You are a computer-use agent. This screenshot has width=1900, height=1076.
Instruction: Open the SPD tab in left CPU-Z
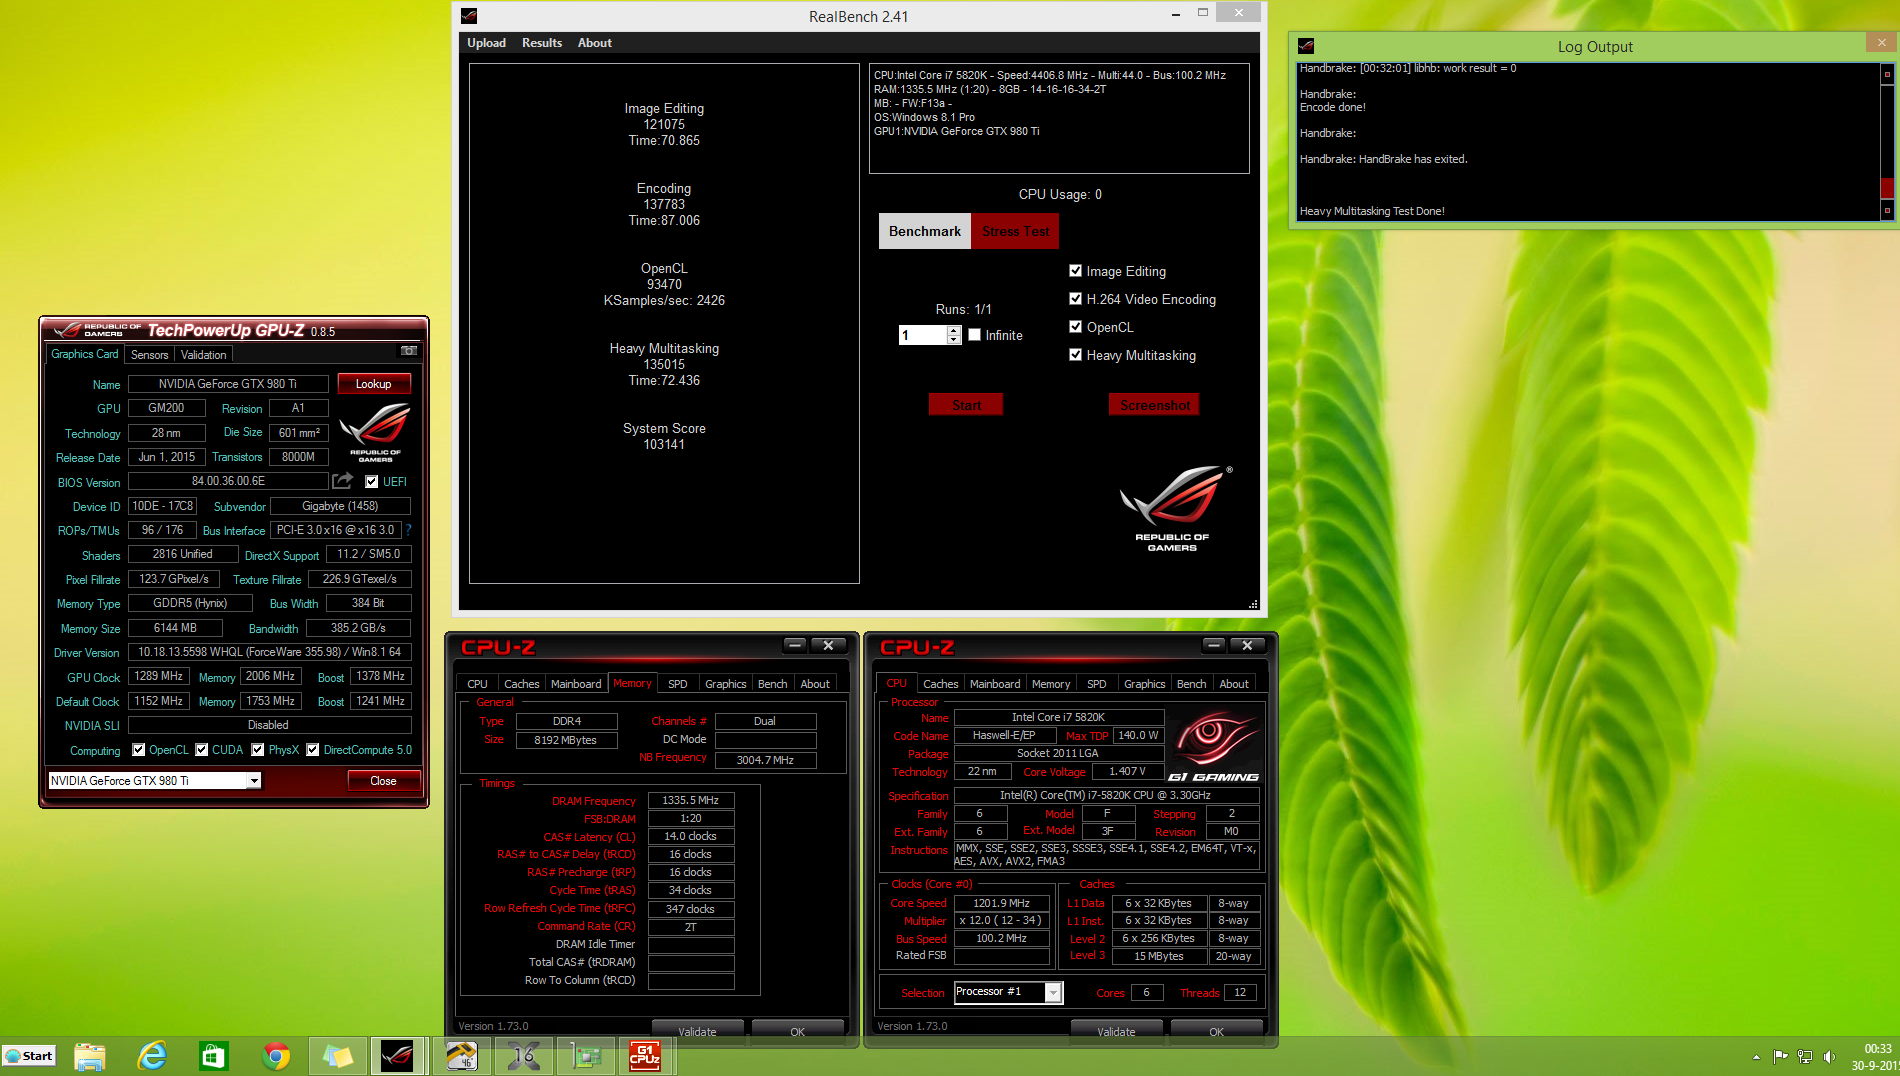[678, 684]
